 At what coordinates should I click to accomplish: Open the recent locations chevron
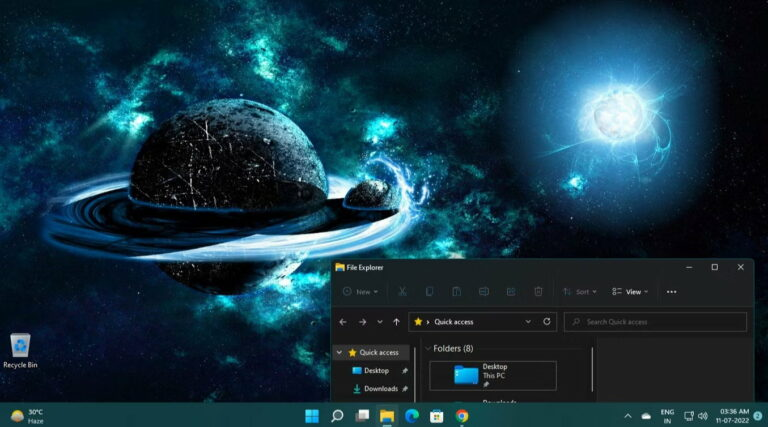(x=380, y=322)
